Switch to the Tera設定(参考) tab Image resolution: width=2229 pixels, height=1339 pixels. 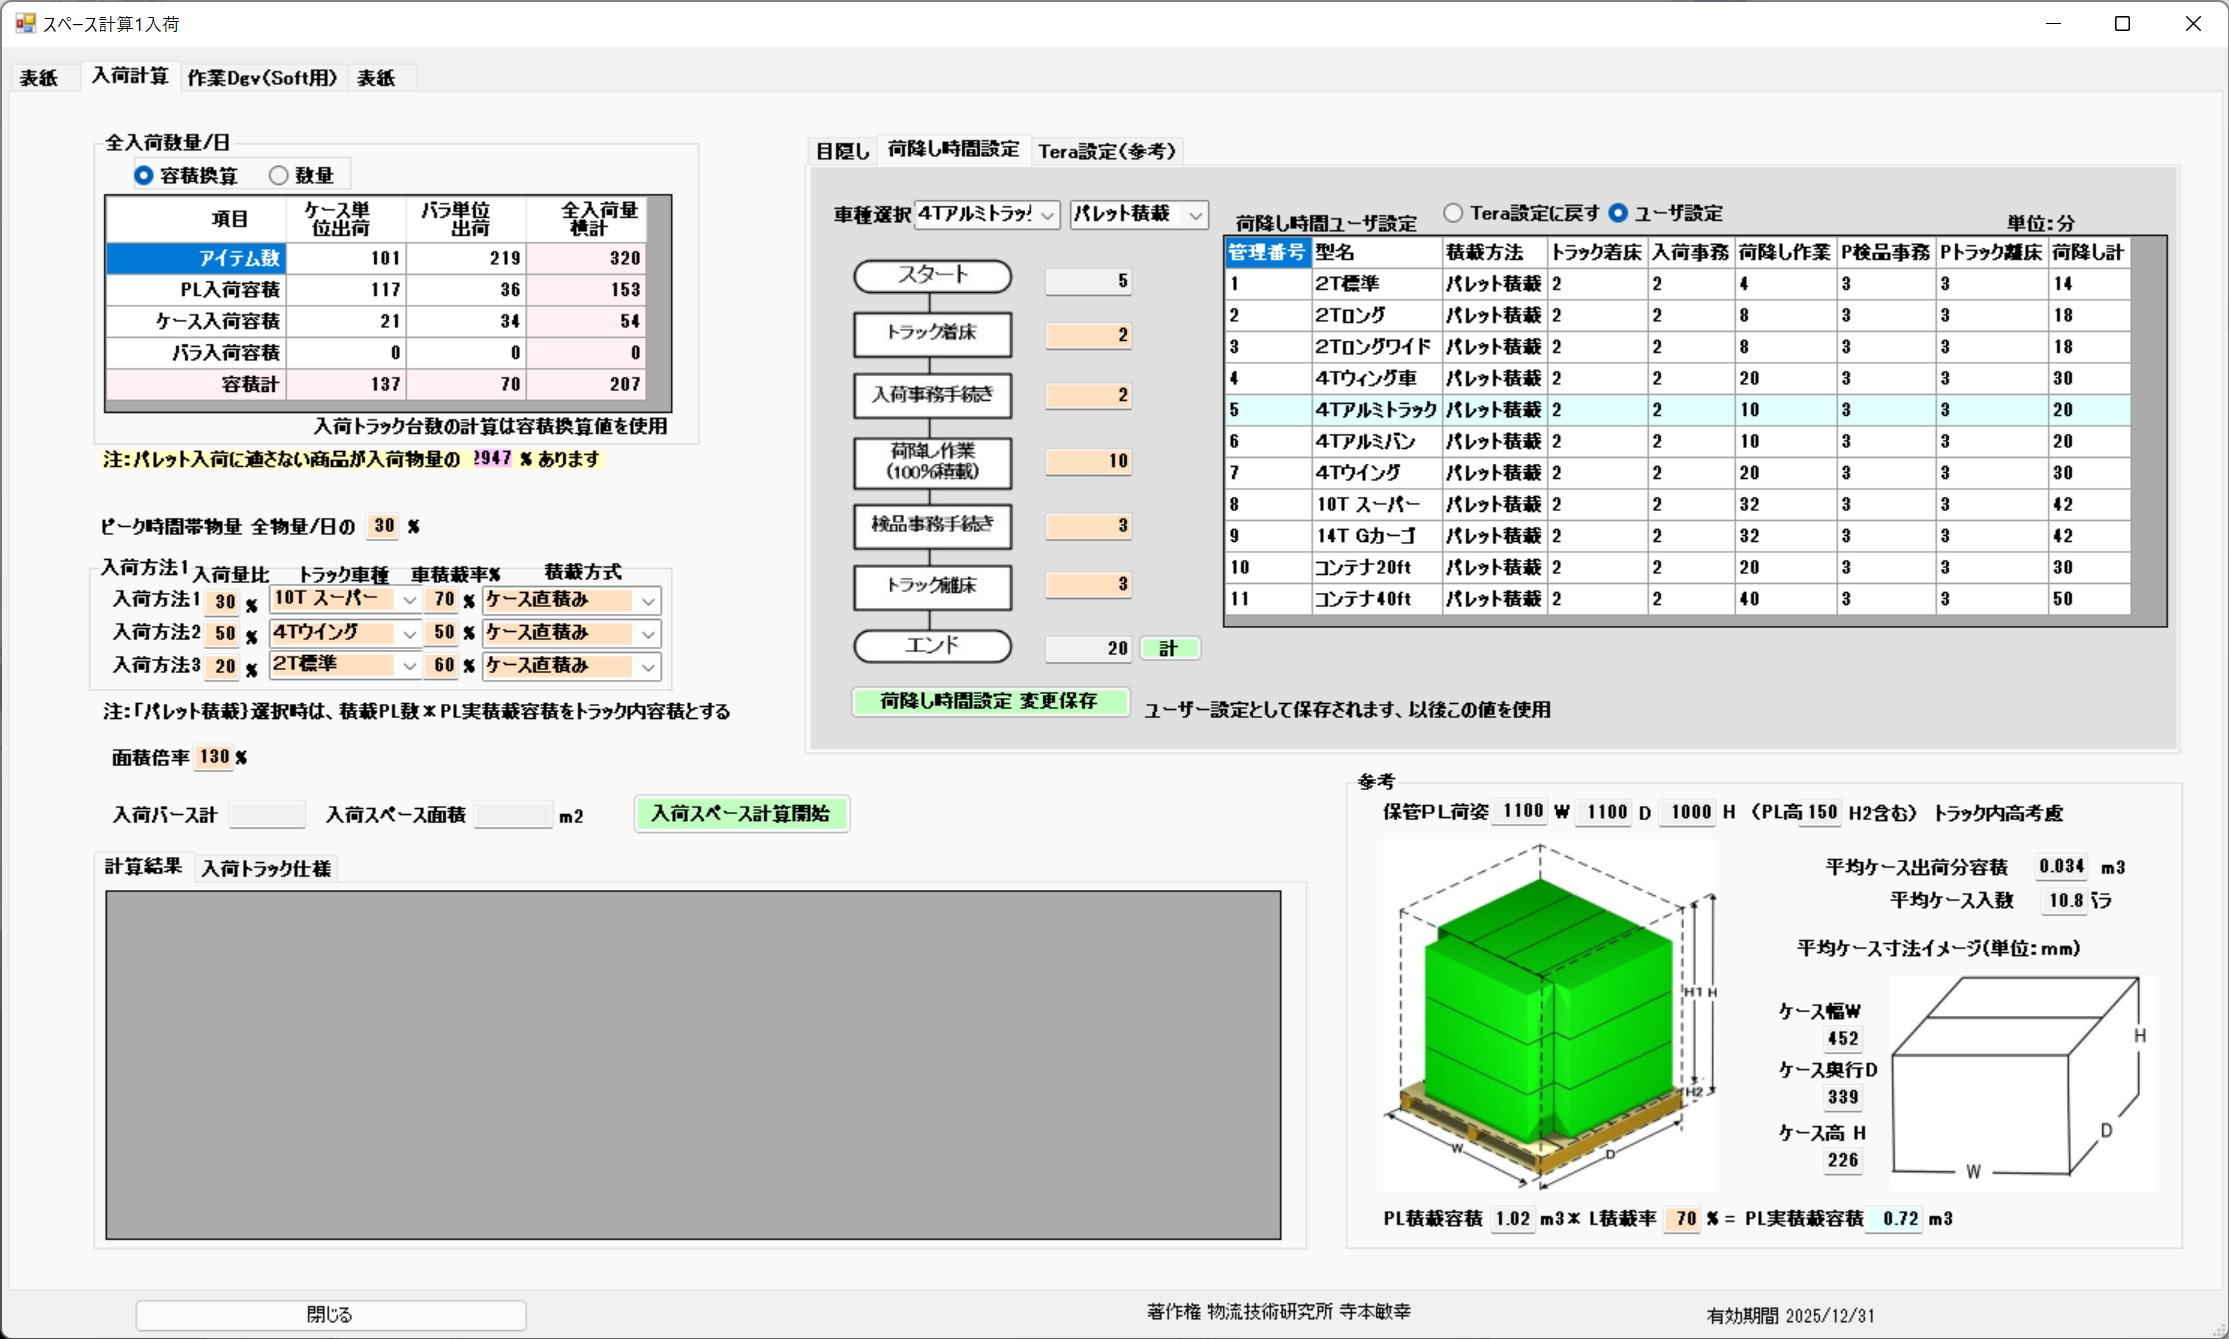click(x=1107, y=151)
